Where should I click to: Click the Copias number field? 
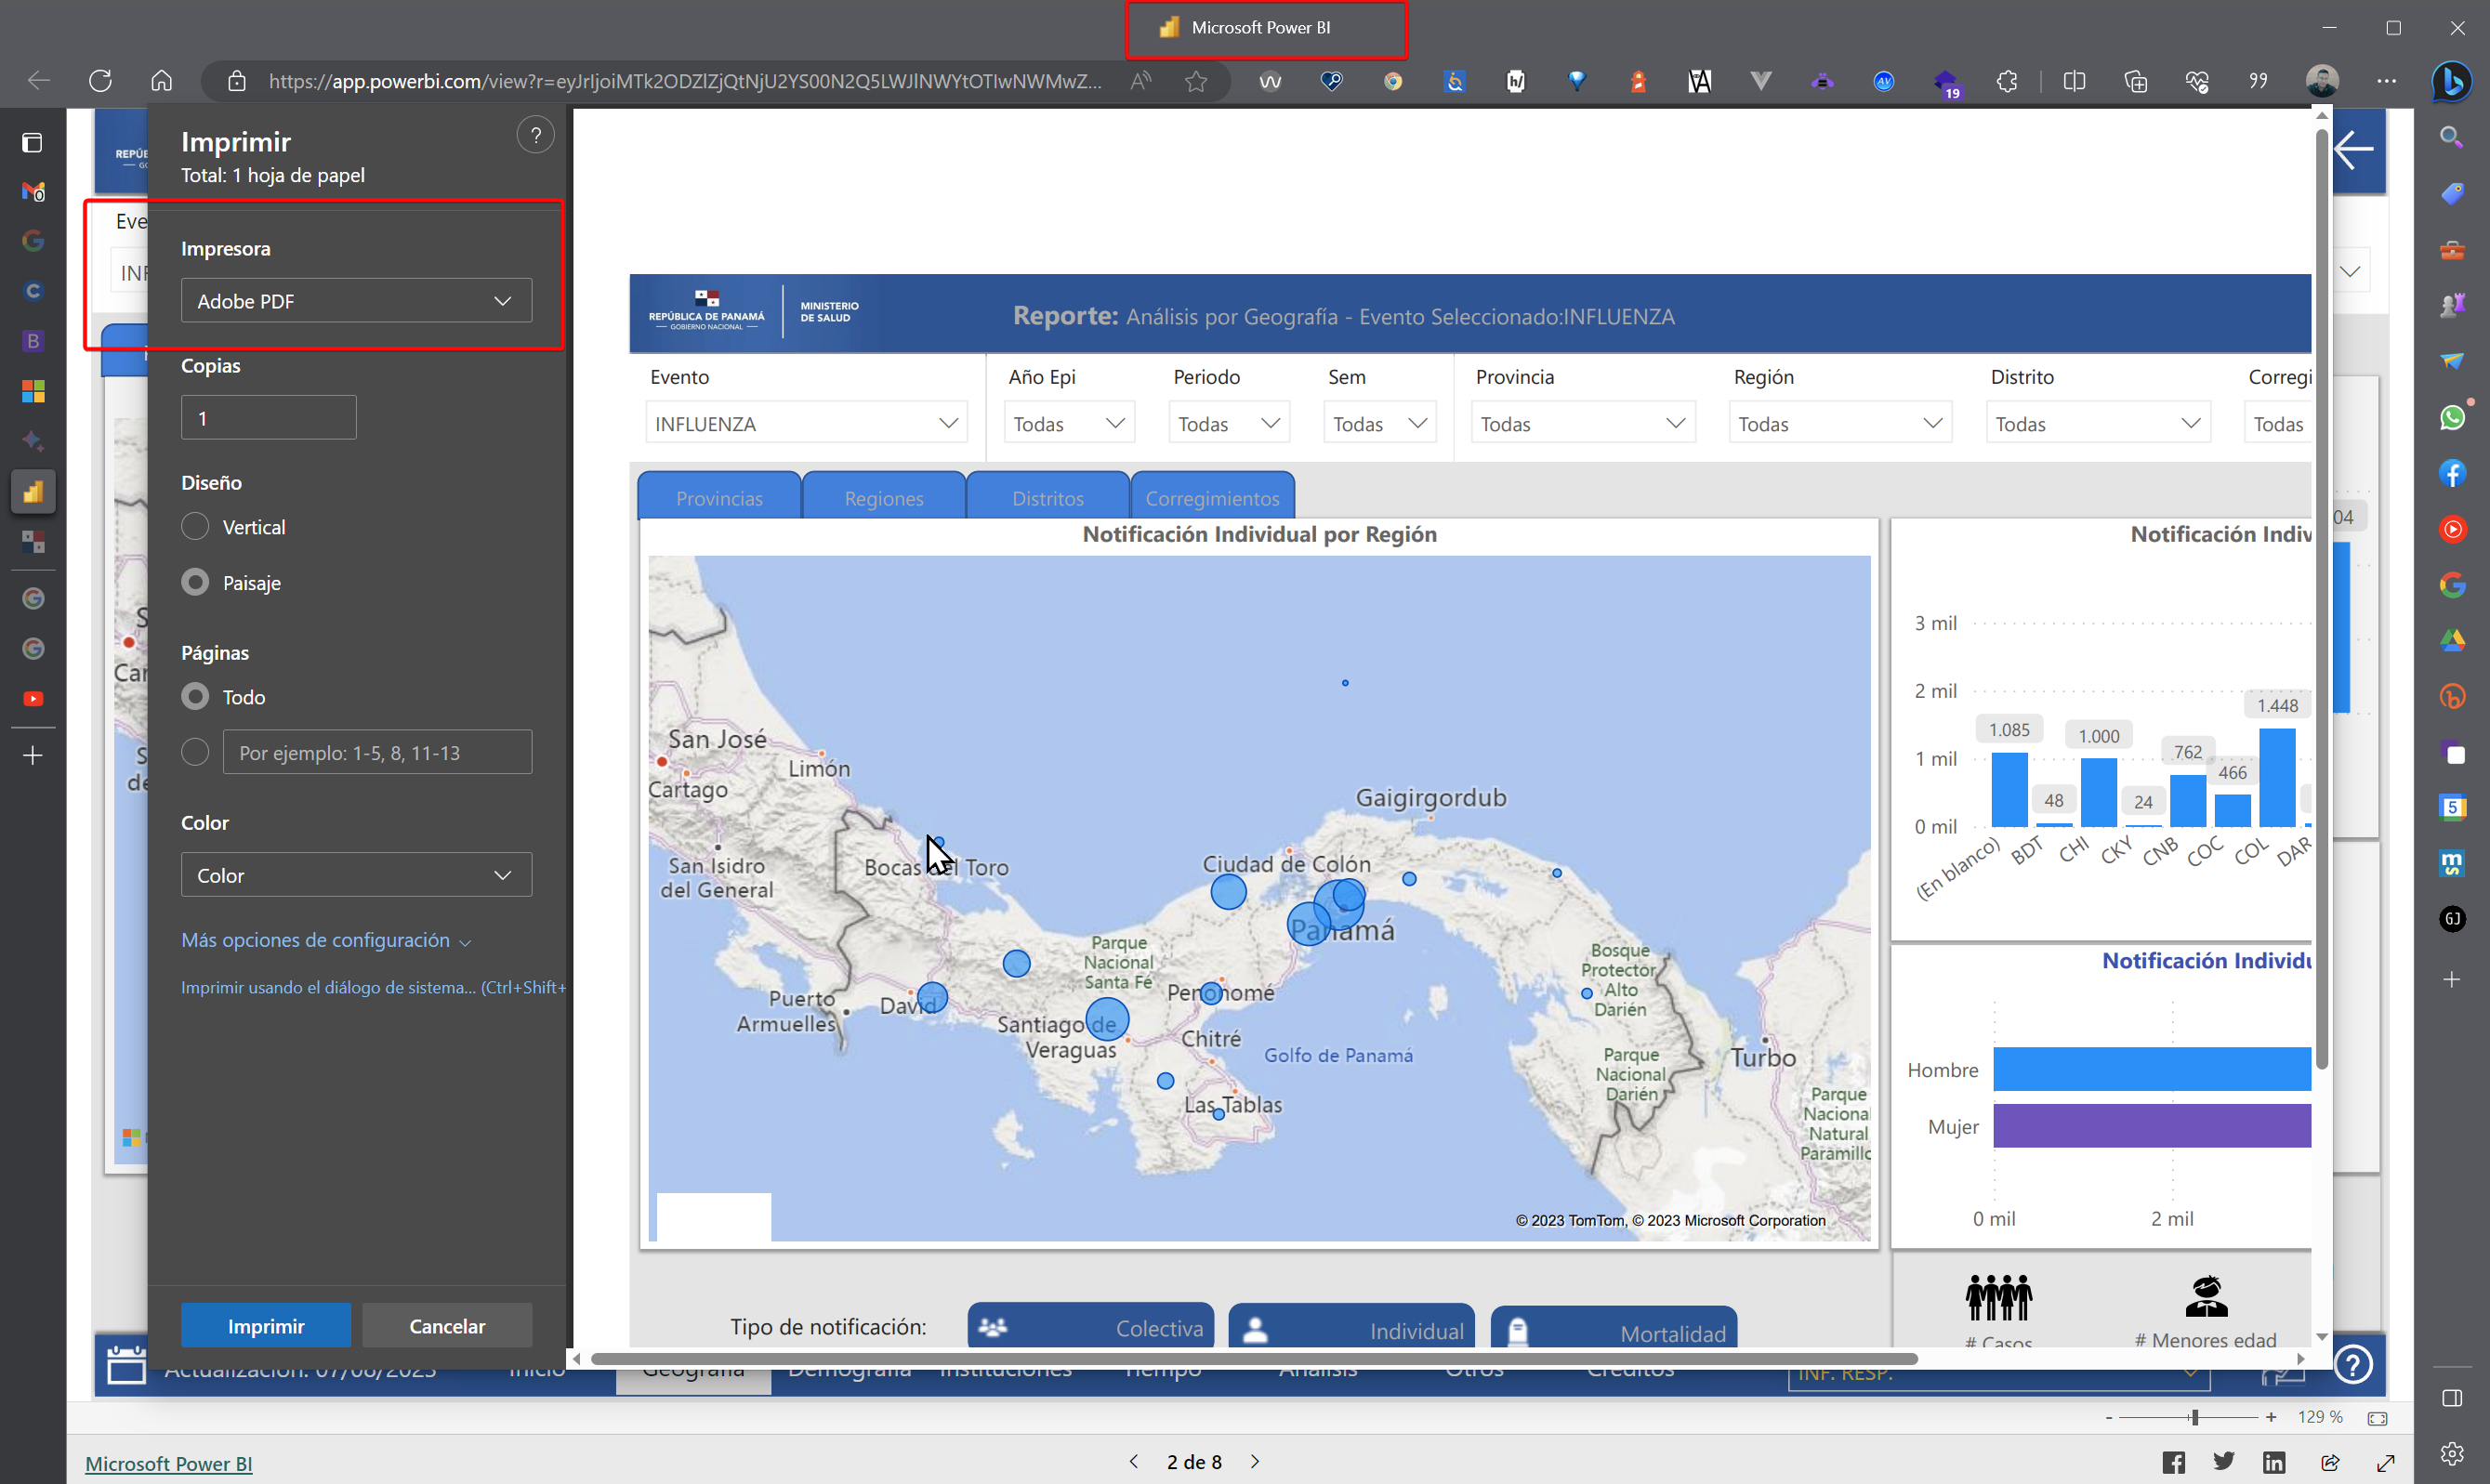point(268,417)
